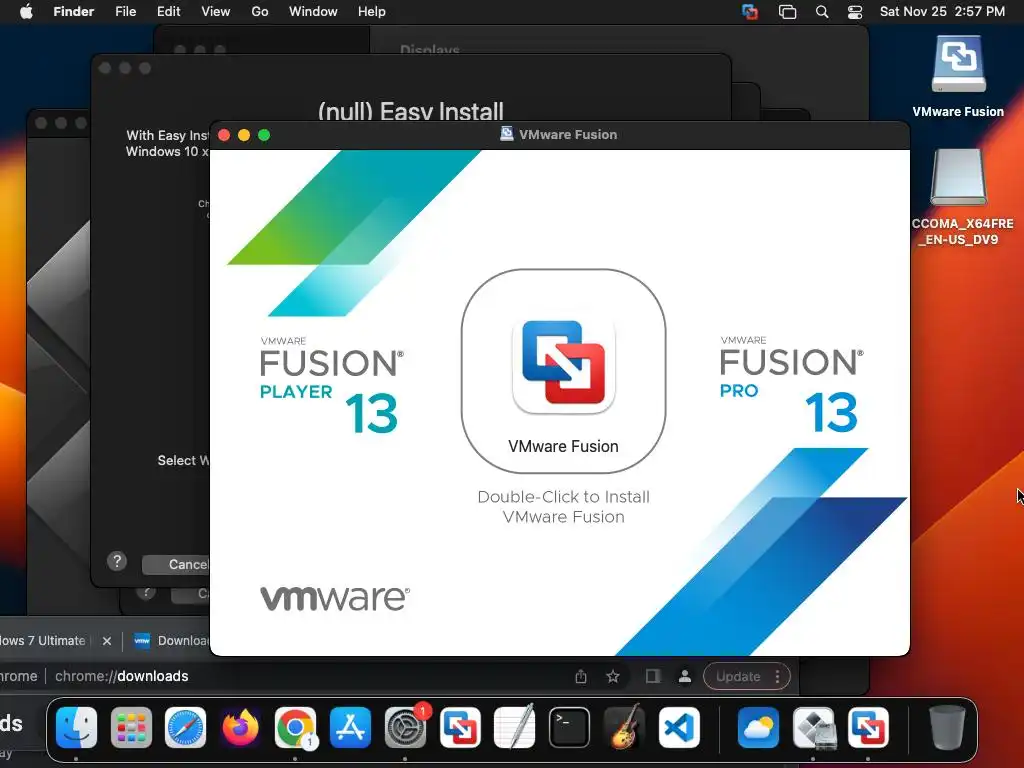Image resolution: width=1024 pixels, height=768 pixels.
Task: Click the date and time in menu bar
Action: pyautogui.click(x=942, y=12)
